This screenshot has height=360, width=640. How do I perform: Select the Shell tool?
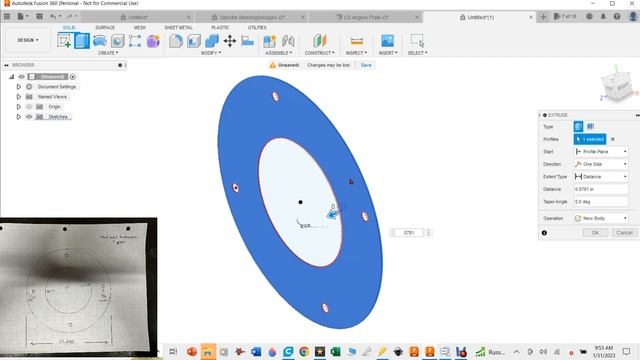(x=194, y=41)
